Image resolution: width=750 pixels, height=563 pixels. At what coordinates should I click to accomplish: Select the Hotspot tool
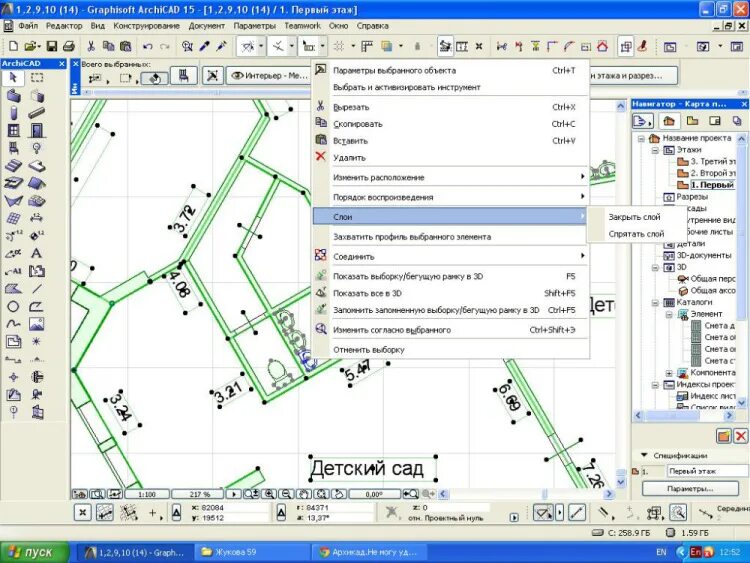point(36,342)
